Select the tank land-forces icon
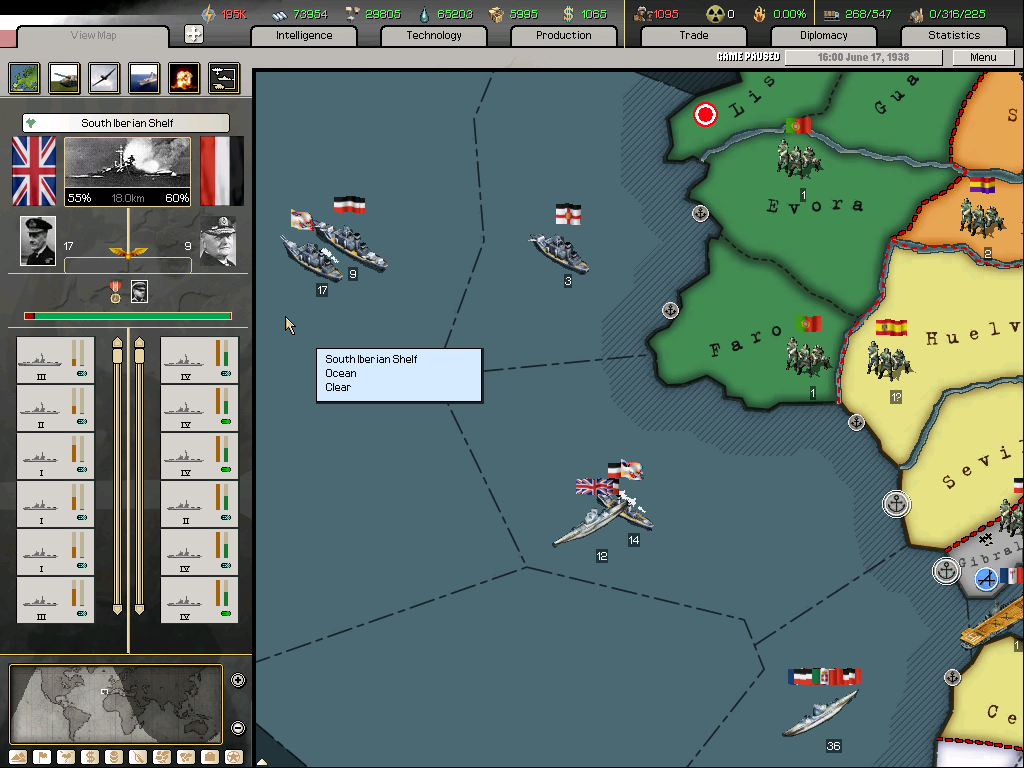Screen dimensions: 1024x768 tap(63, 77)
